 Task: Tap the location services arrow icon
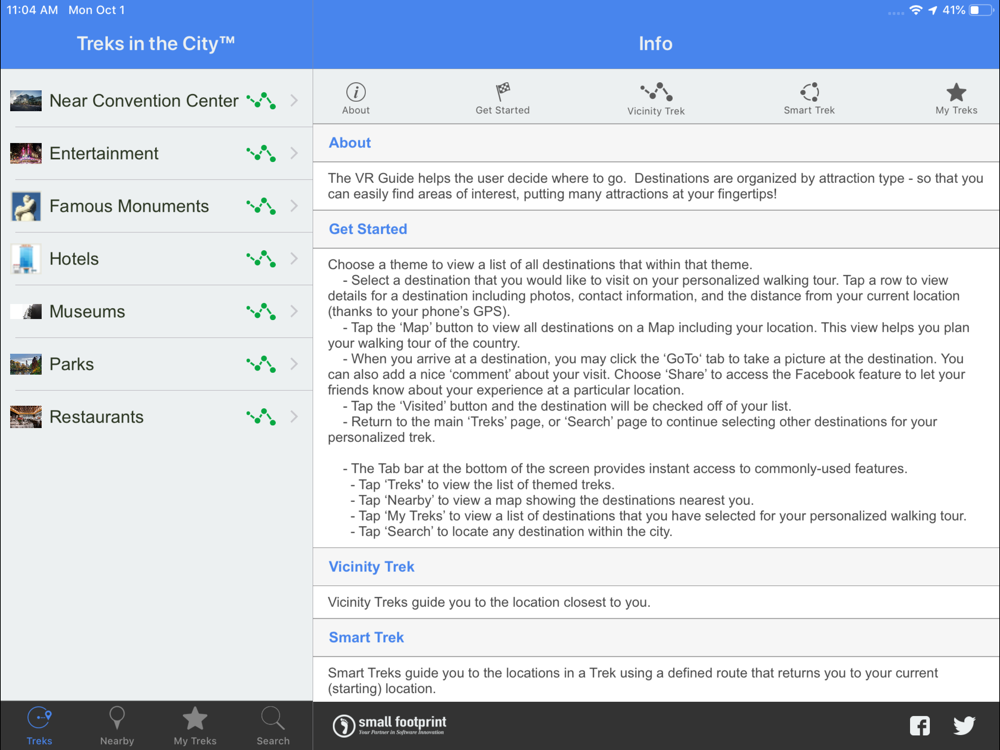click(932, 10)
